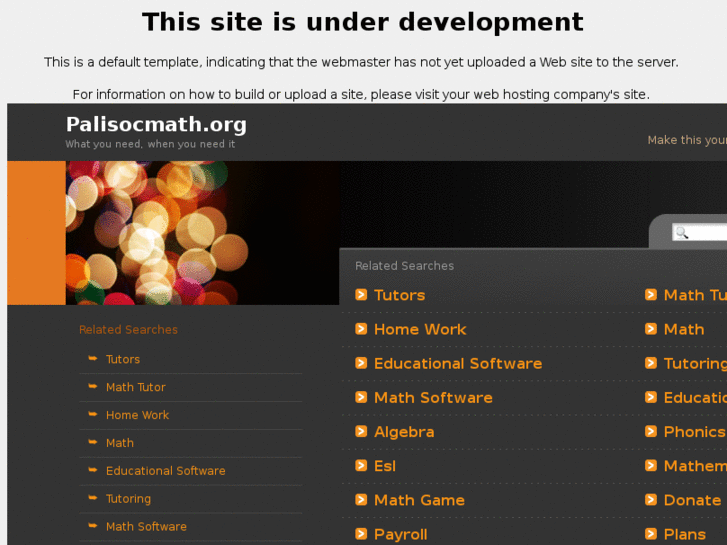The image size is (727, 545).
Task: Select Educational Software in the left sidebar
Action: [166, 471]
